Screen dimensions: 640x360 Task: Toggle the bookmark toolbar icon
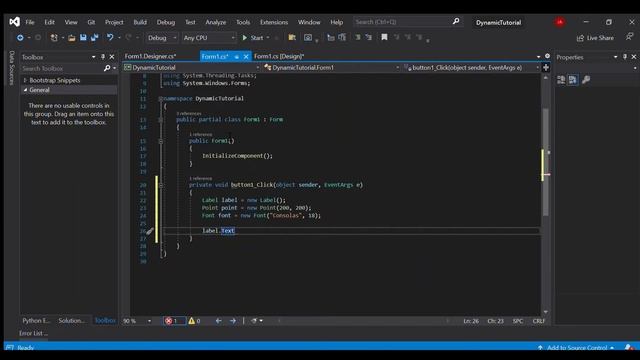click(384, 38)
